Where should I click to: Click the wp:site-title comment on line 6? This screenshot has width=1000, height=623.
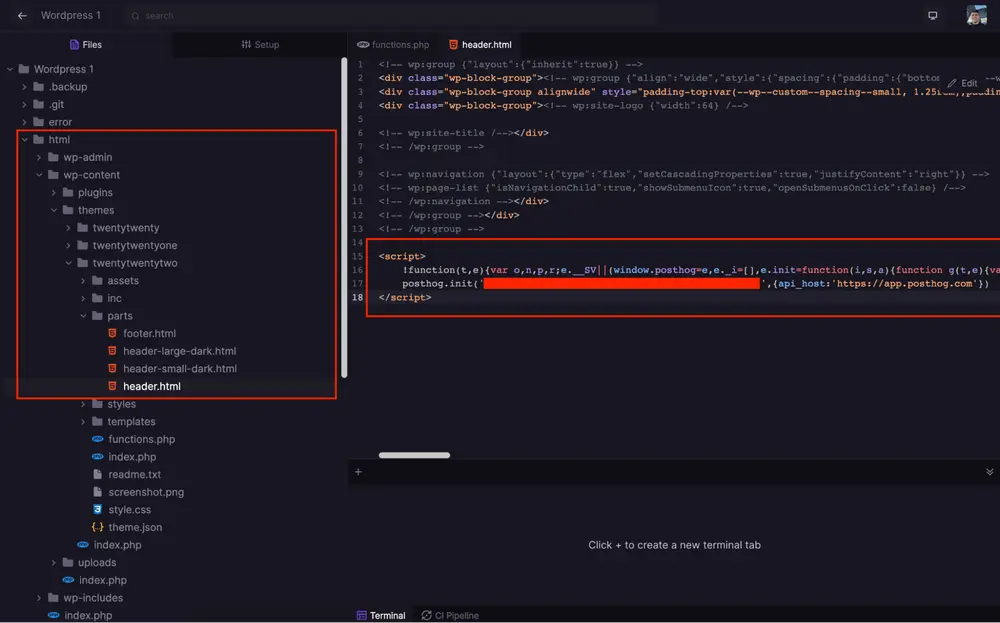tap(446, 133)
